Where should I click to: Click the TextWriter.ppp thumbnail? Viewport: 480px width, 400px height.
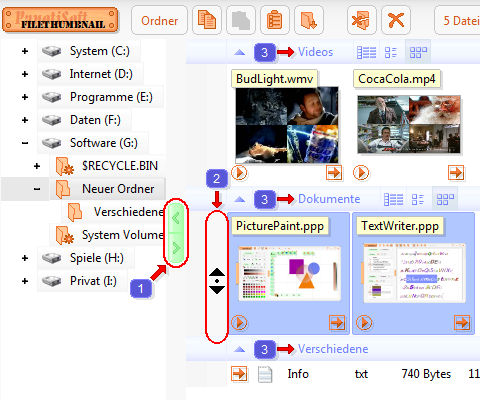(x=414, y=273)
